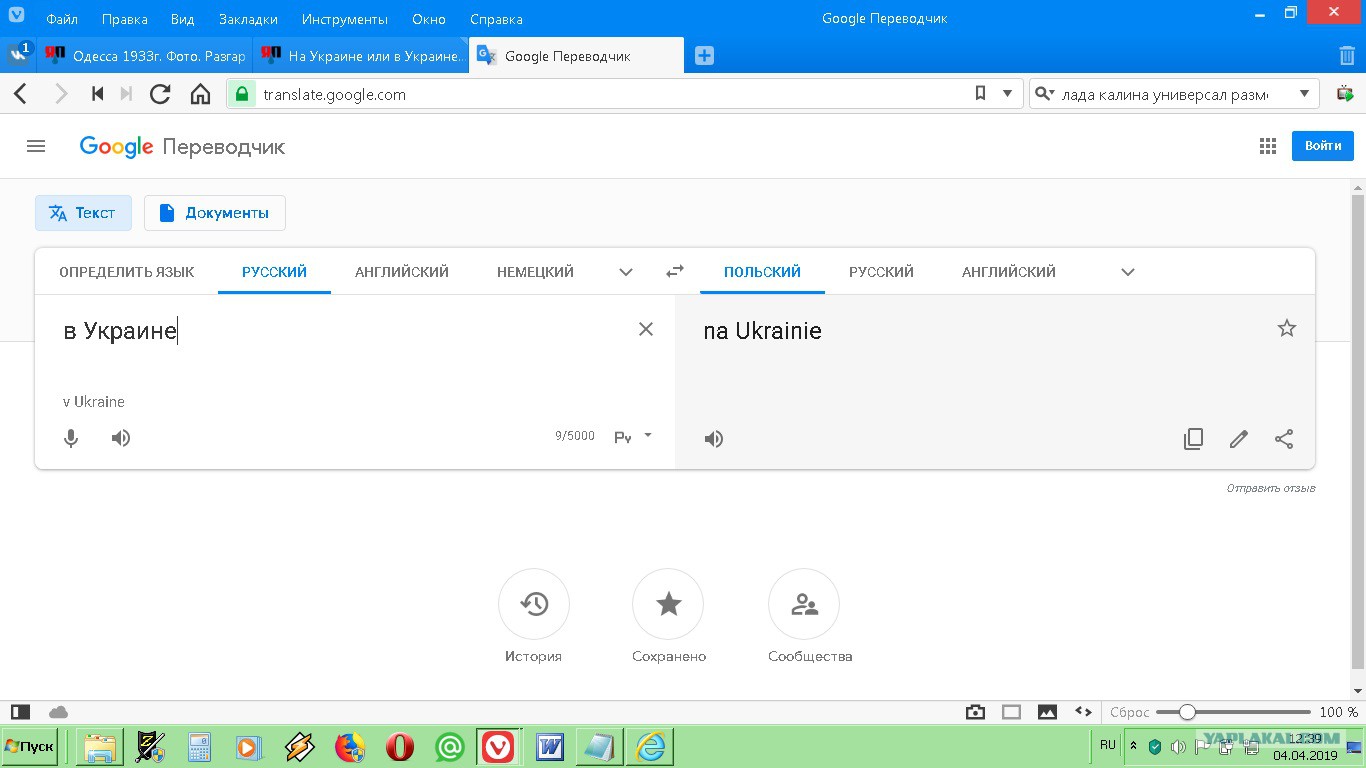The image size is (1366, 768).
Task: Go back one page
Action: point(21,94)
